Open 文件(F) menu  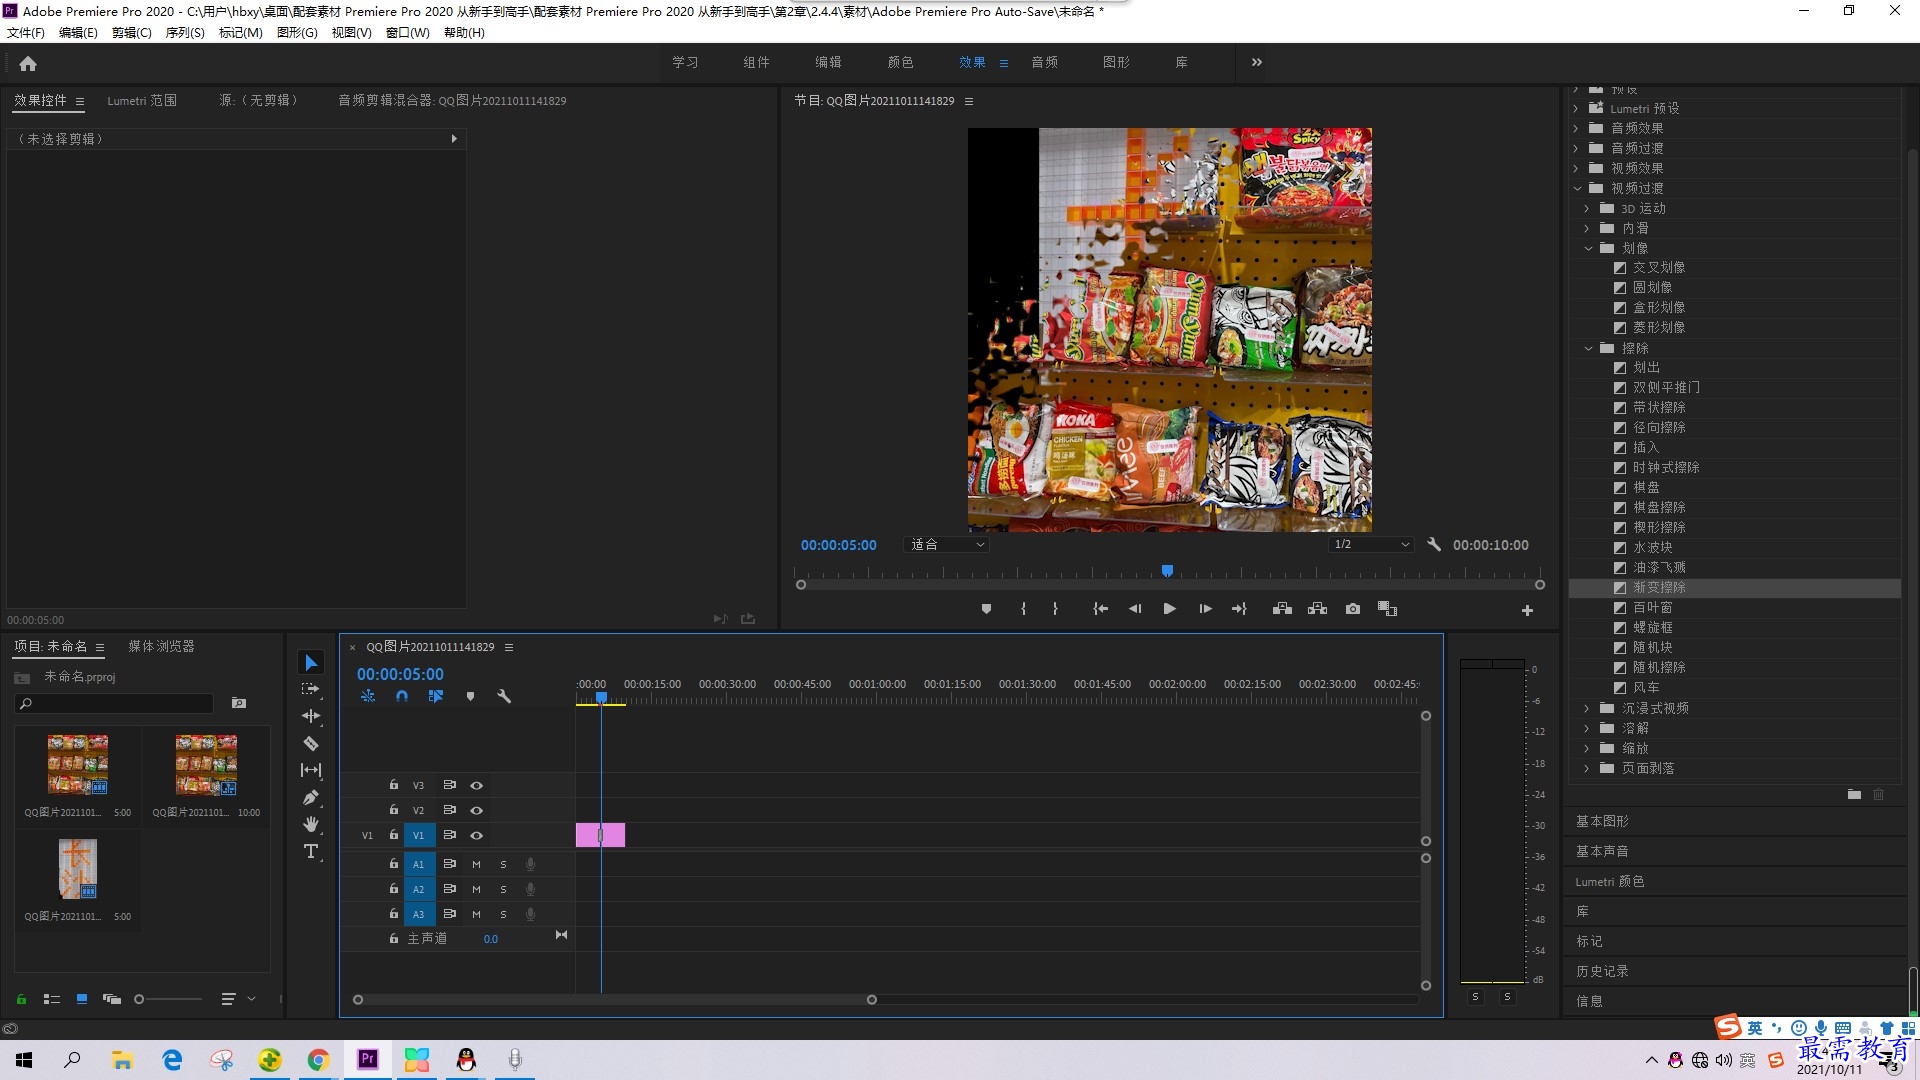(x=26, y=32)
